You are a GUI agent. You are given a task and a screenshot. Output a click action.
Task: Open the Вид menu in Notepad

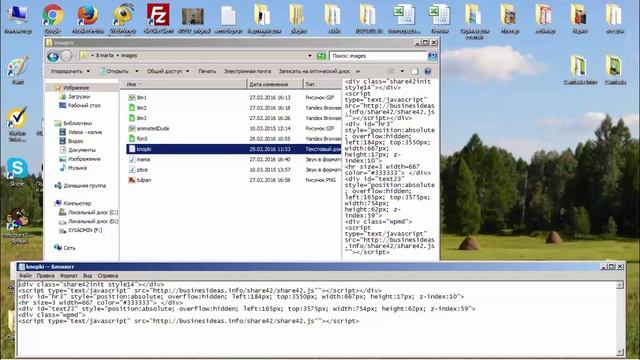point(87,276)
